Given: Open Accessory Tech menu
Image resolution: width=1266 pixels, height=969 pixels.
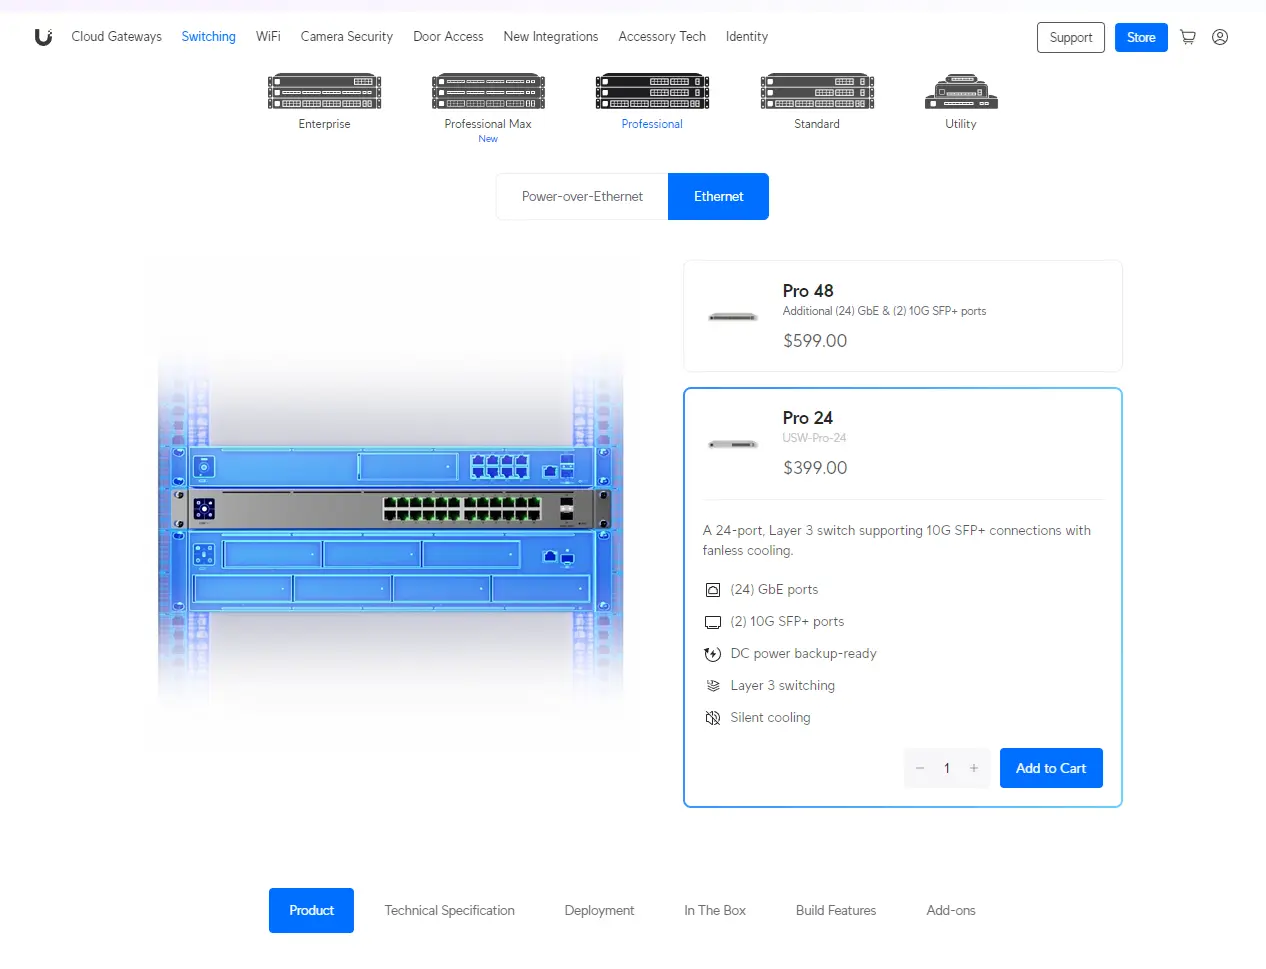Looking at the screenshot, I should (662, 37).
